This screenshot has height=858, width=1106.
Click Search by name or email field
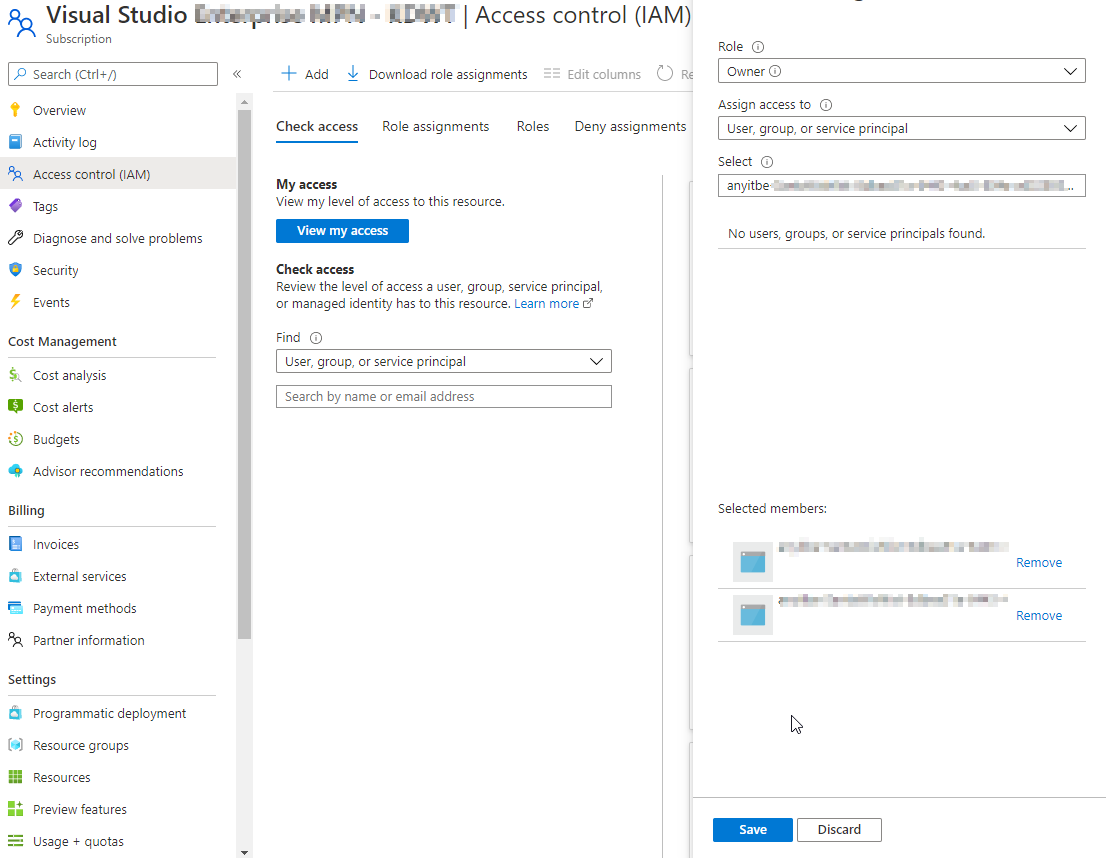point(444,397)
